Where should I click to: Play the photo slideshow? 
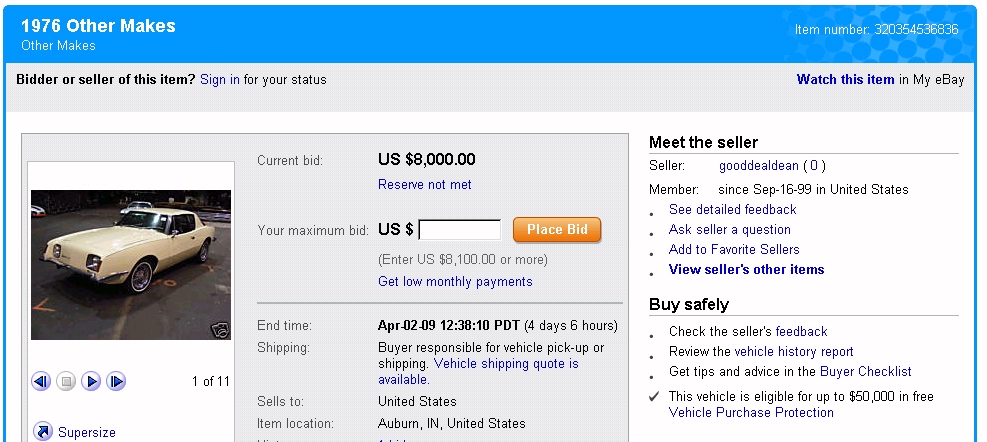pos(91,381)
